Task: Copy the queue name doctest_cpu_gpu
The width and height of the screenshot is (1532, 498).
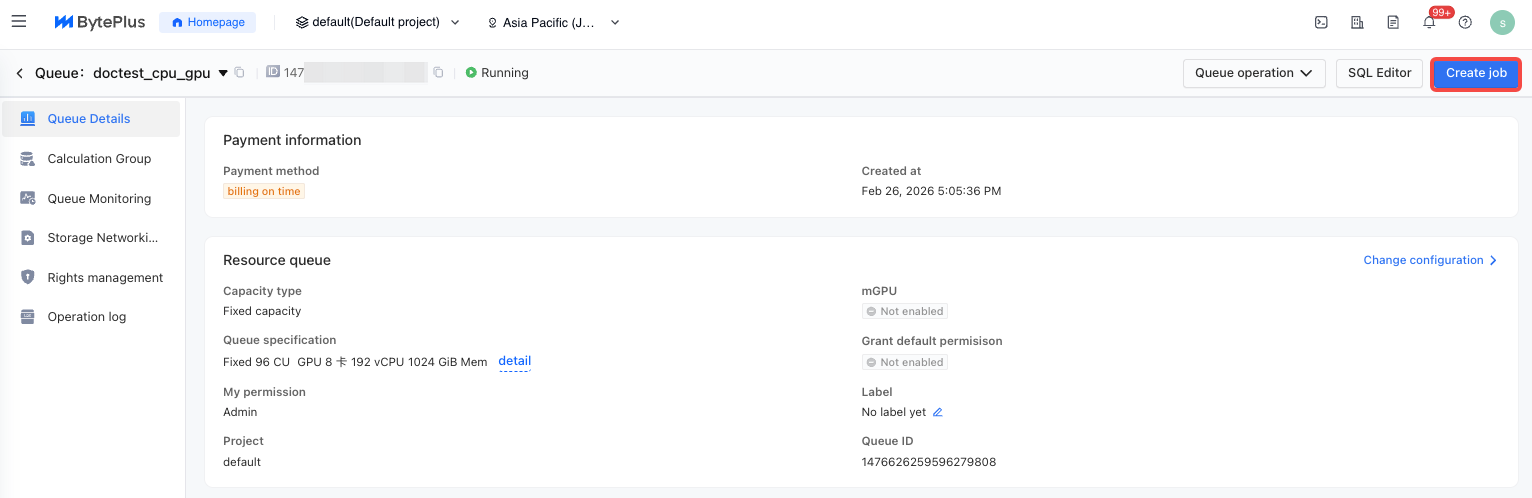Action: pyautogui.click(x=239, y=73)
